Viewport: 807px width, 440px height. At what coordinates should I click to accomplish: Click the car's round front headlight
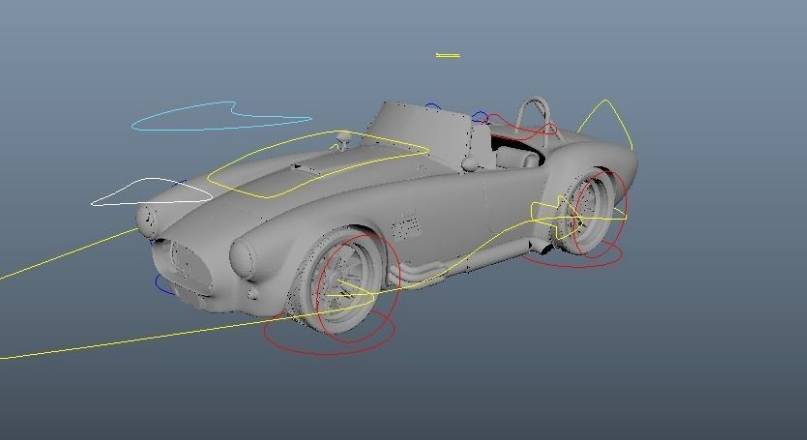(242, 258)
